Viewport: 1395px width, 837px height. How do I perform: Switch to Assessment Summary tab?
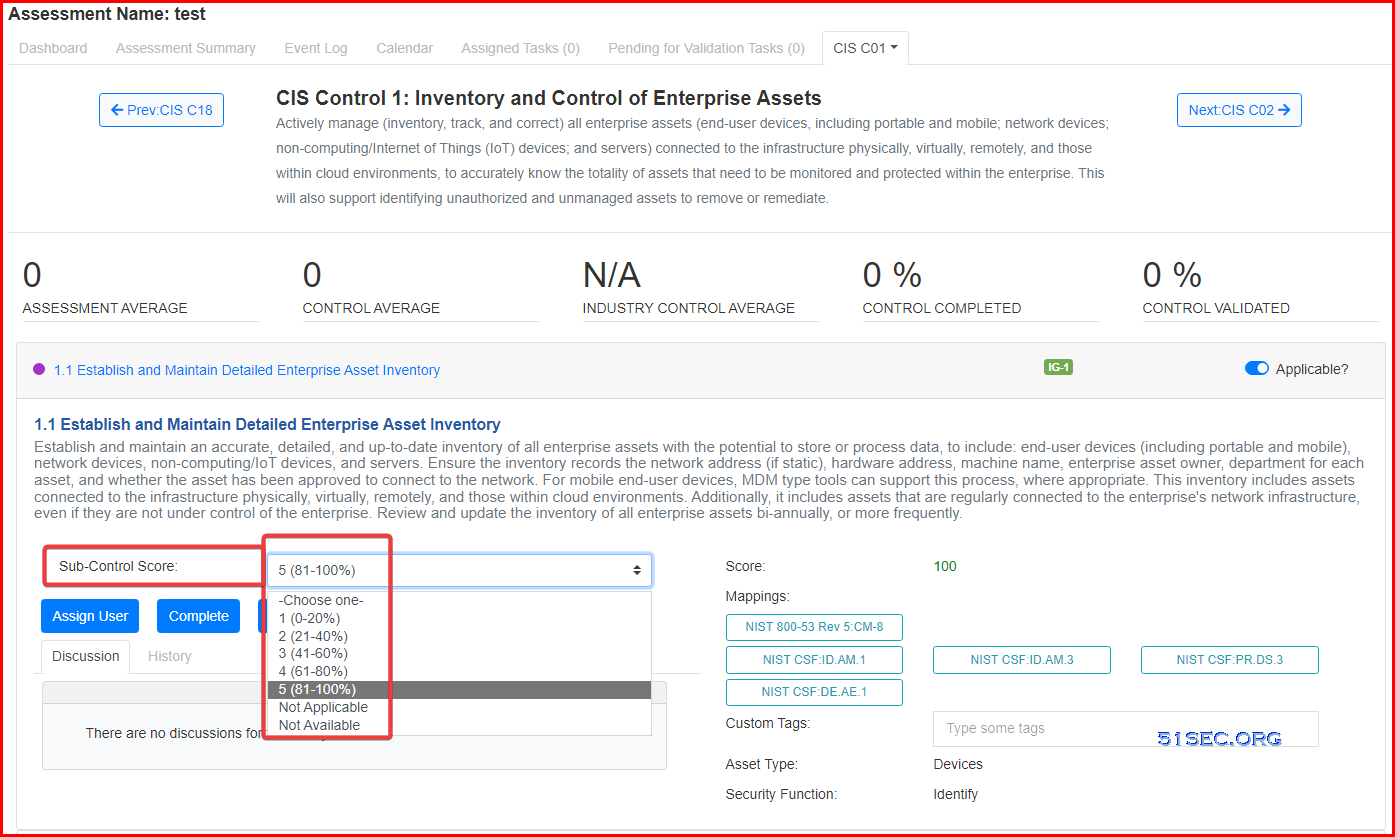click(186, 48)
